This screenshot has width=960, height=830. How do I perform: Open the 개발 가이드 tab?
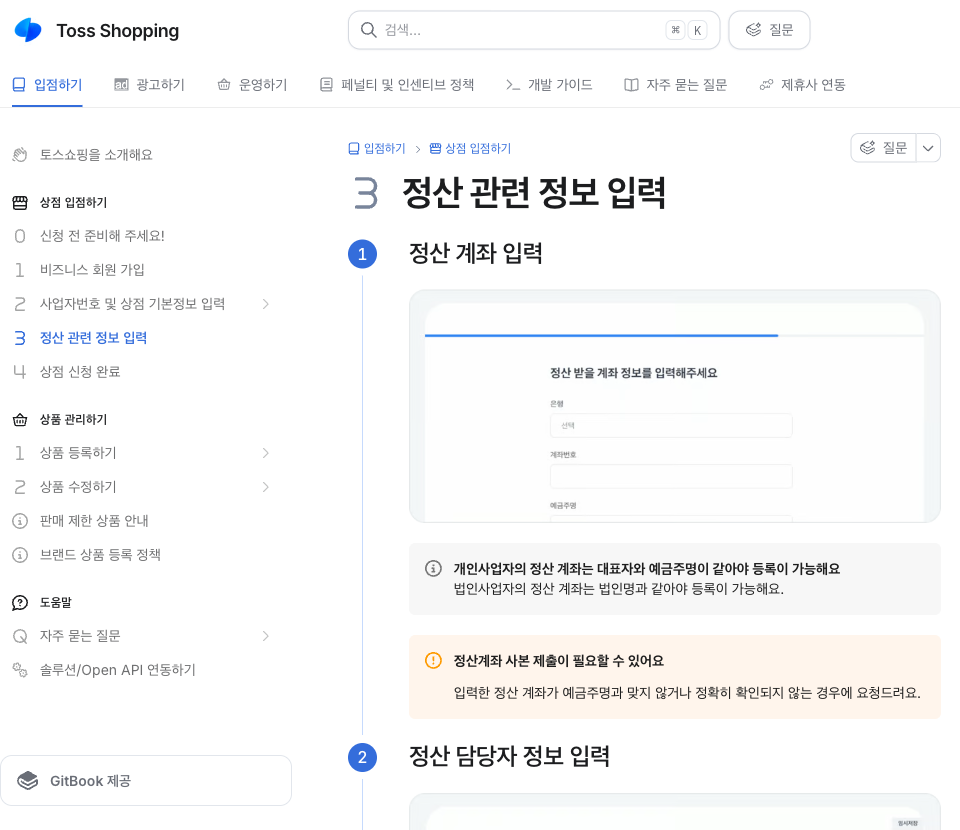(x=549, y=85)
